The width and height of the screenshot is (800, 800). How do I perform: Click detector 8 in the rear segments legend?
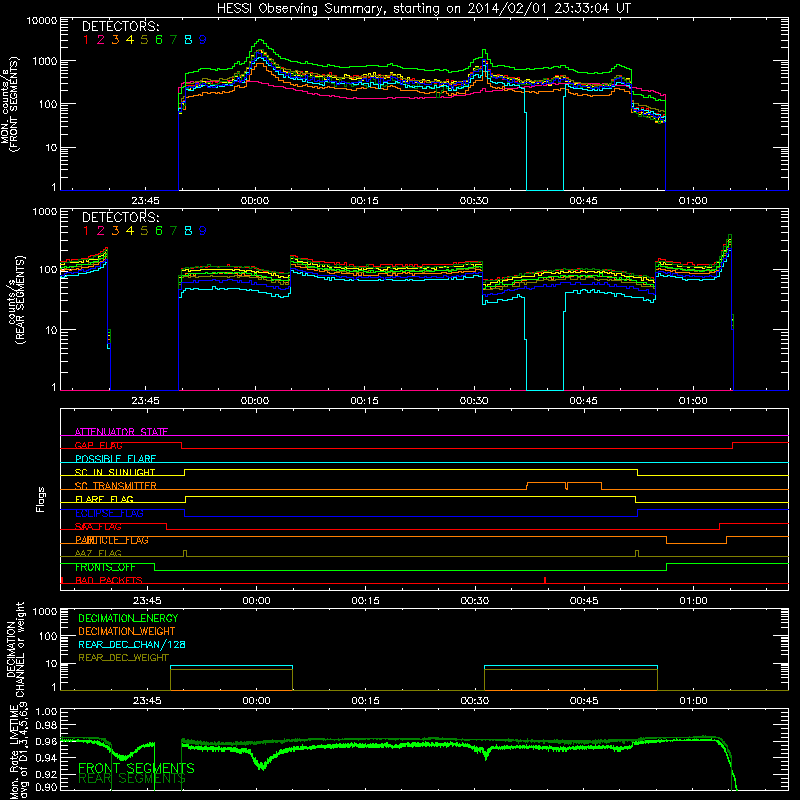click(x=188, y=231)
